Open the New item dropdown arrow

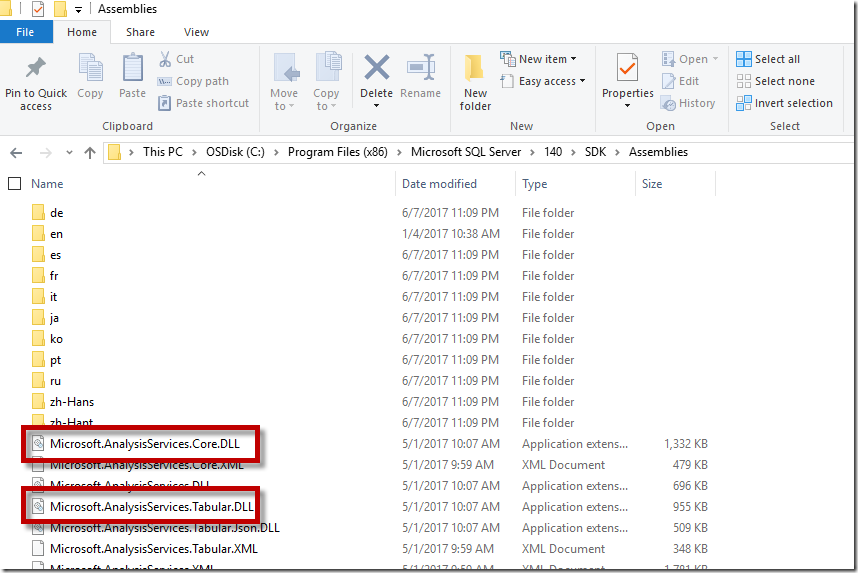(573, 59)
